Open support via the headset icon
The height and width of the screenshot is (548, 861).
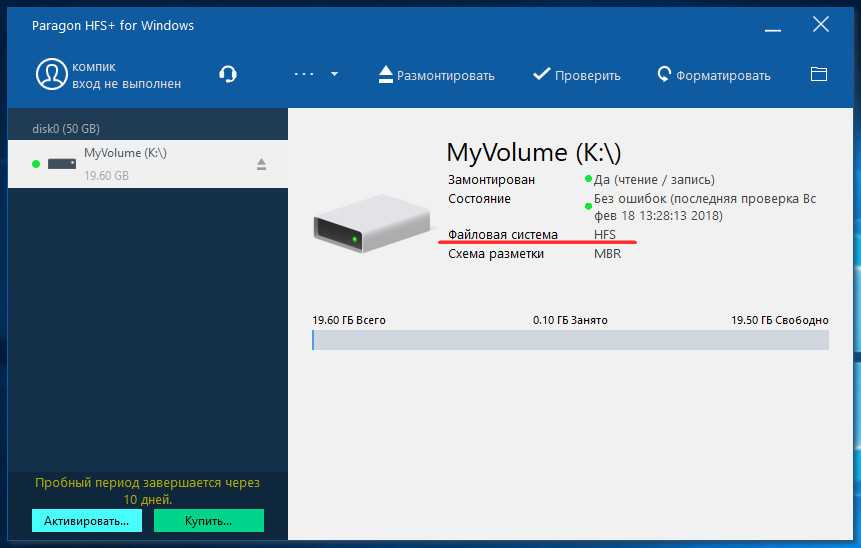(x=228, y=75)
